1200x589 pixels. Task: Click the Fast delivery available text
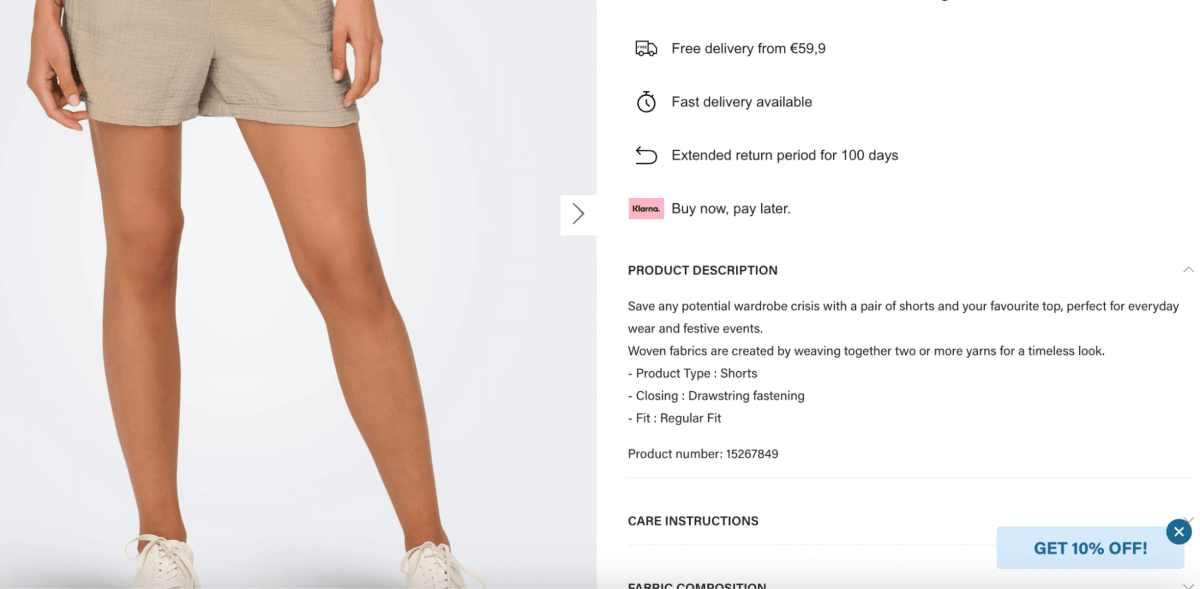coord(741,102)
